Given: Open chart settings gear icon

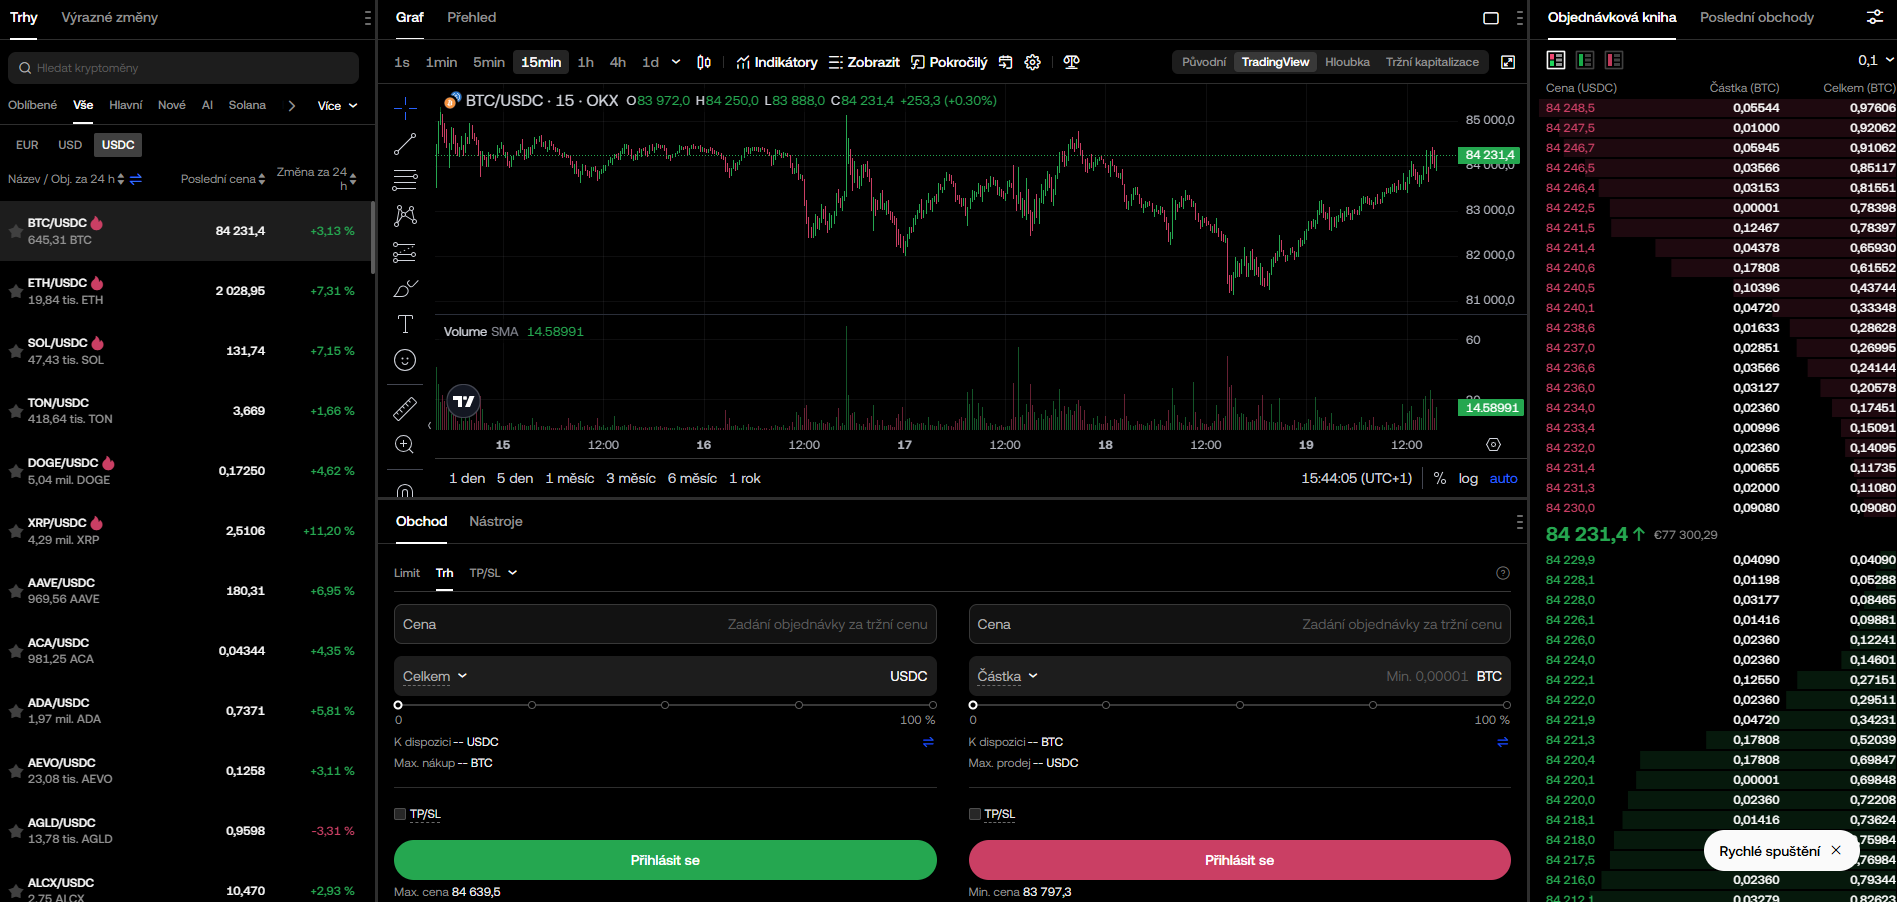Looking at the screenshot, I should (1033, 62).
